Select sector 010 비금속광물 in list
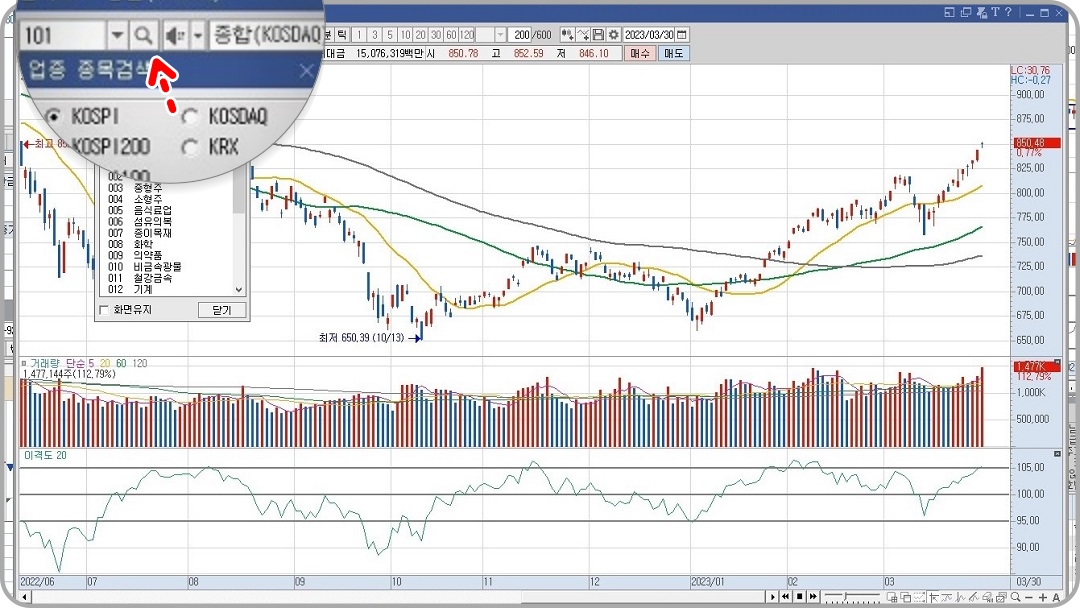The height and width of the screenshot is (608, 1080). click(x=169, y=266)
